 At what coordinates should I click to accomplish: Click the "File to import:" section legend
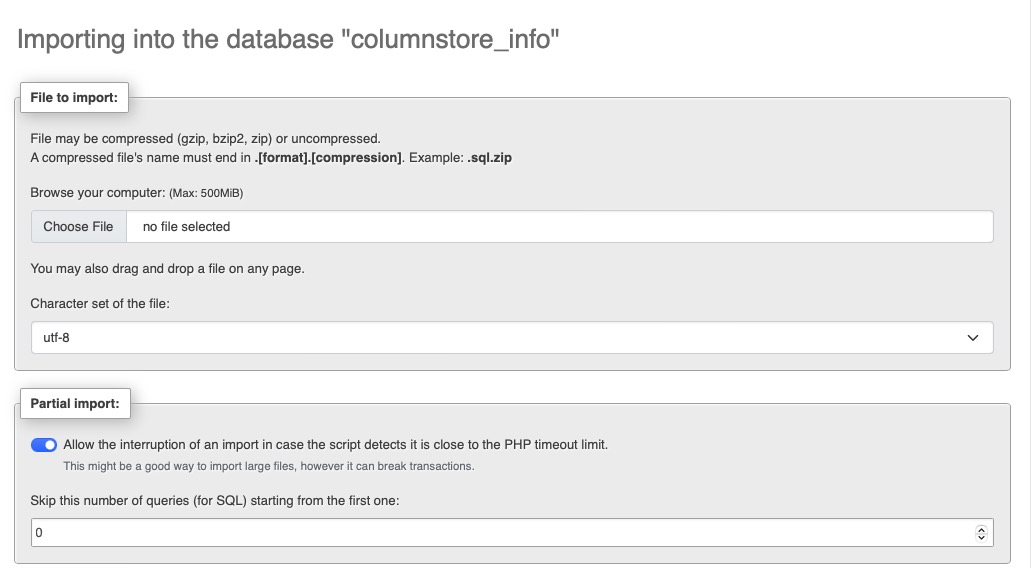pos(74,97)
